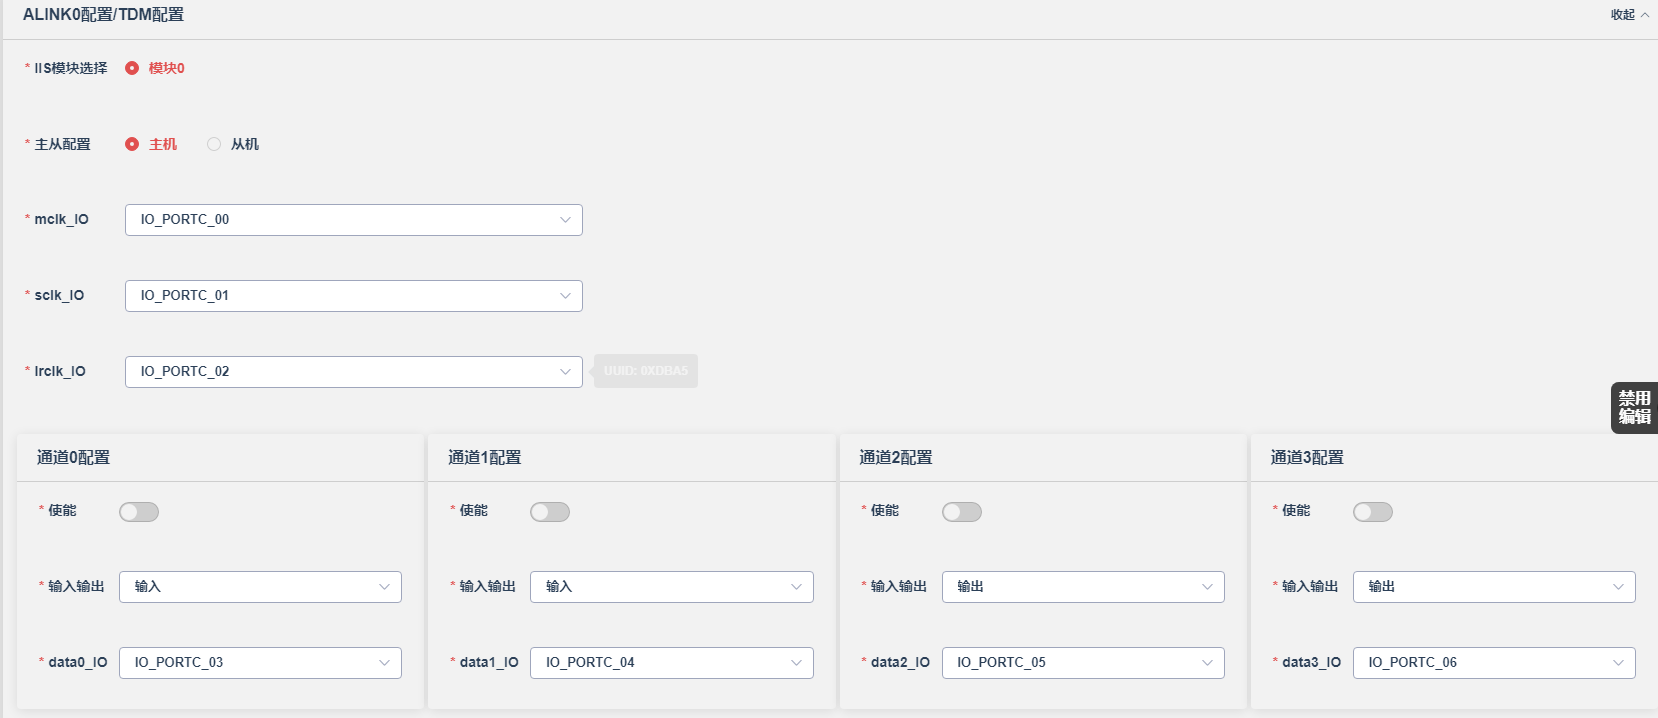Click the 通道0配置 heading
The width and height of the screenshot is (1658, 718).
point(74,458)
